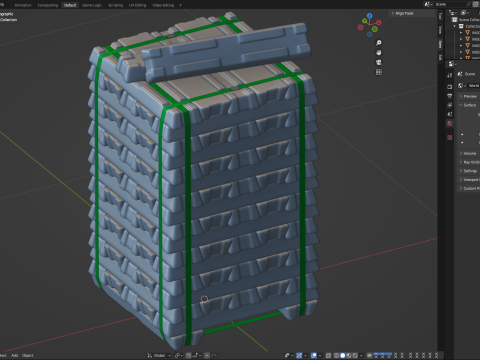The width and height of the screenshot is (480, 360).
Task: Open the Output properties tab (printer icon)
Action: click(450, 96)
